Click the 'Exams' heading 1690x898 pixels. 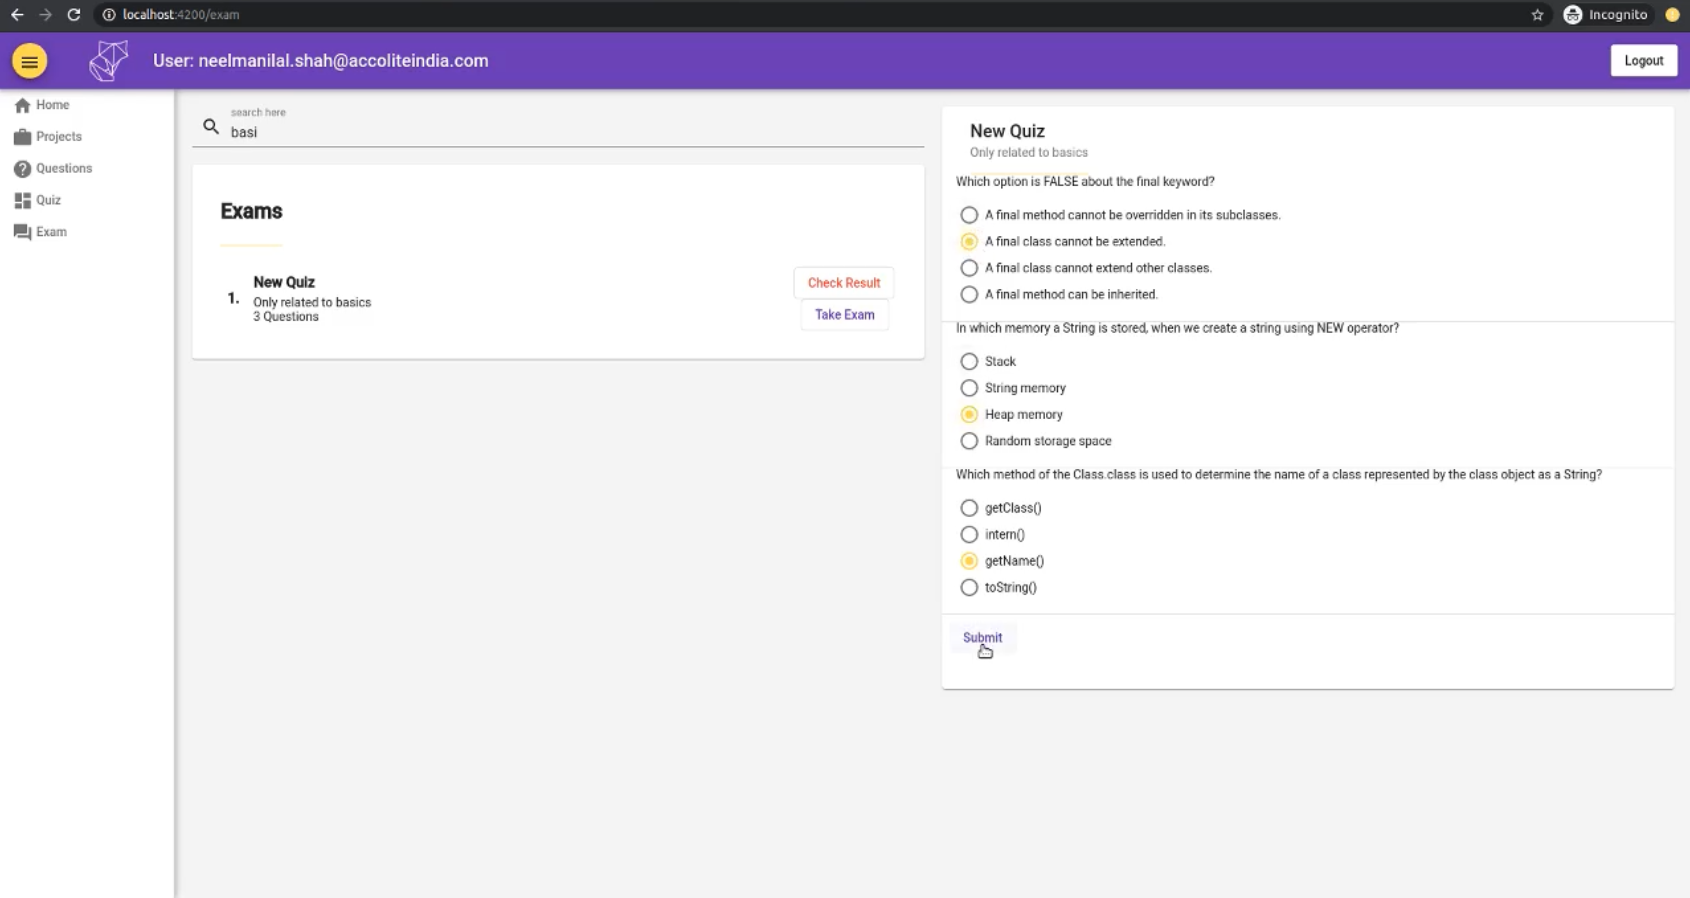pos(251,212)
